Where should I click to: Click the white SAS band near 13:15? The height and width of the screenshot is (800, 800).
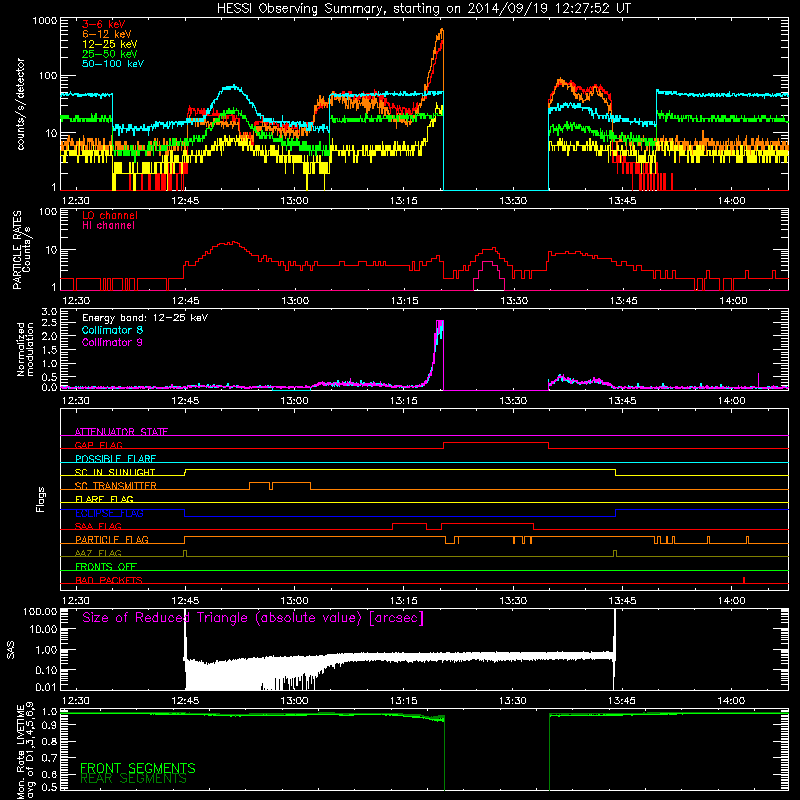coord(403,657)
